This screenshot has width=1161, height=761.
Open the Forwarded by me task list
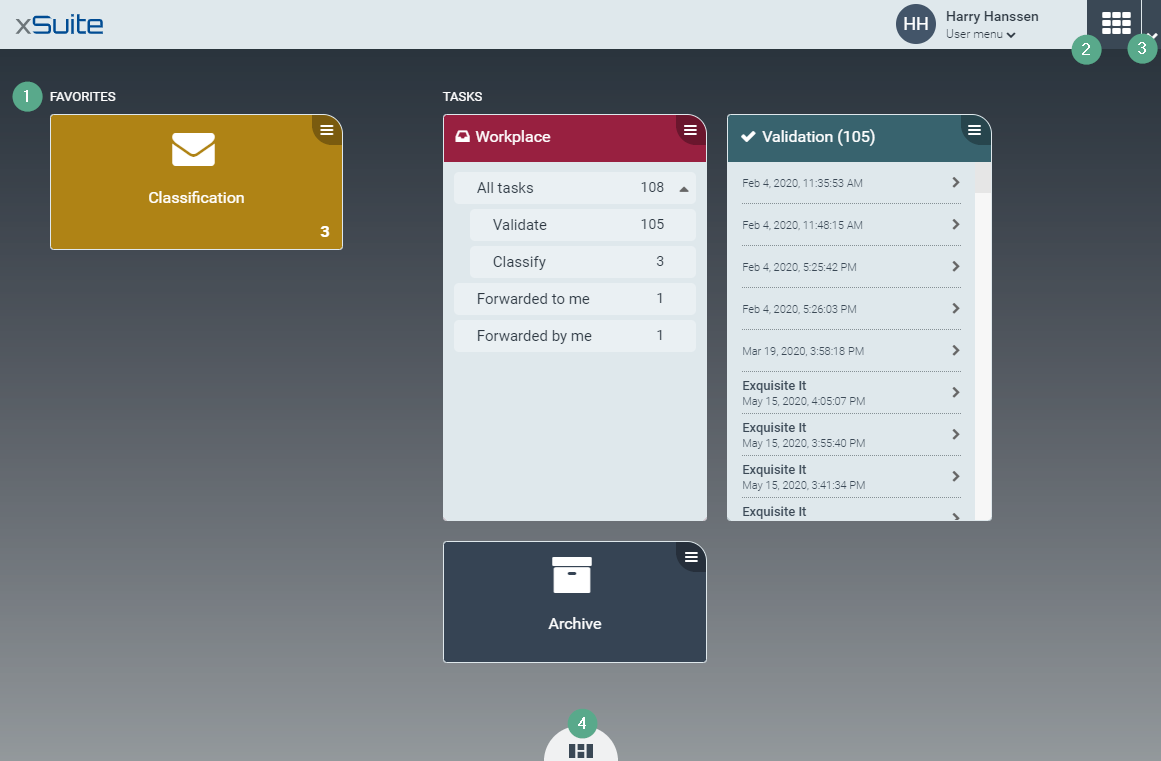(574, 335)
